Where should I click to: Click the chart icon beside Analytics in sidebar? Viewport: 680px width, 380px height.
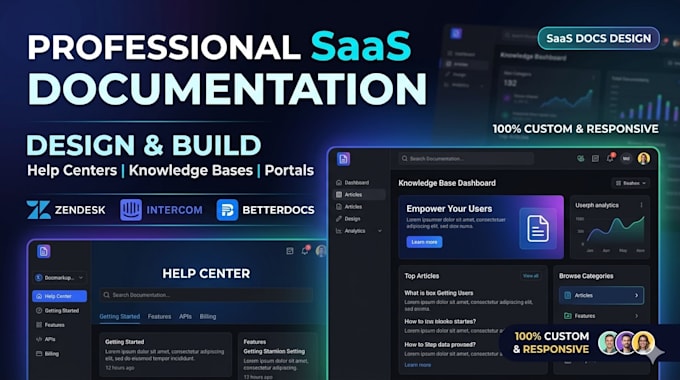pos(339,231)
